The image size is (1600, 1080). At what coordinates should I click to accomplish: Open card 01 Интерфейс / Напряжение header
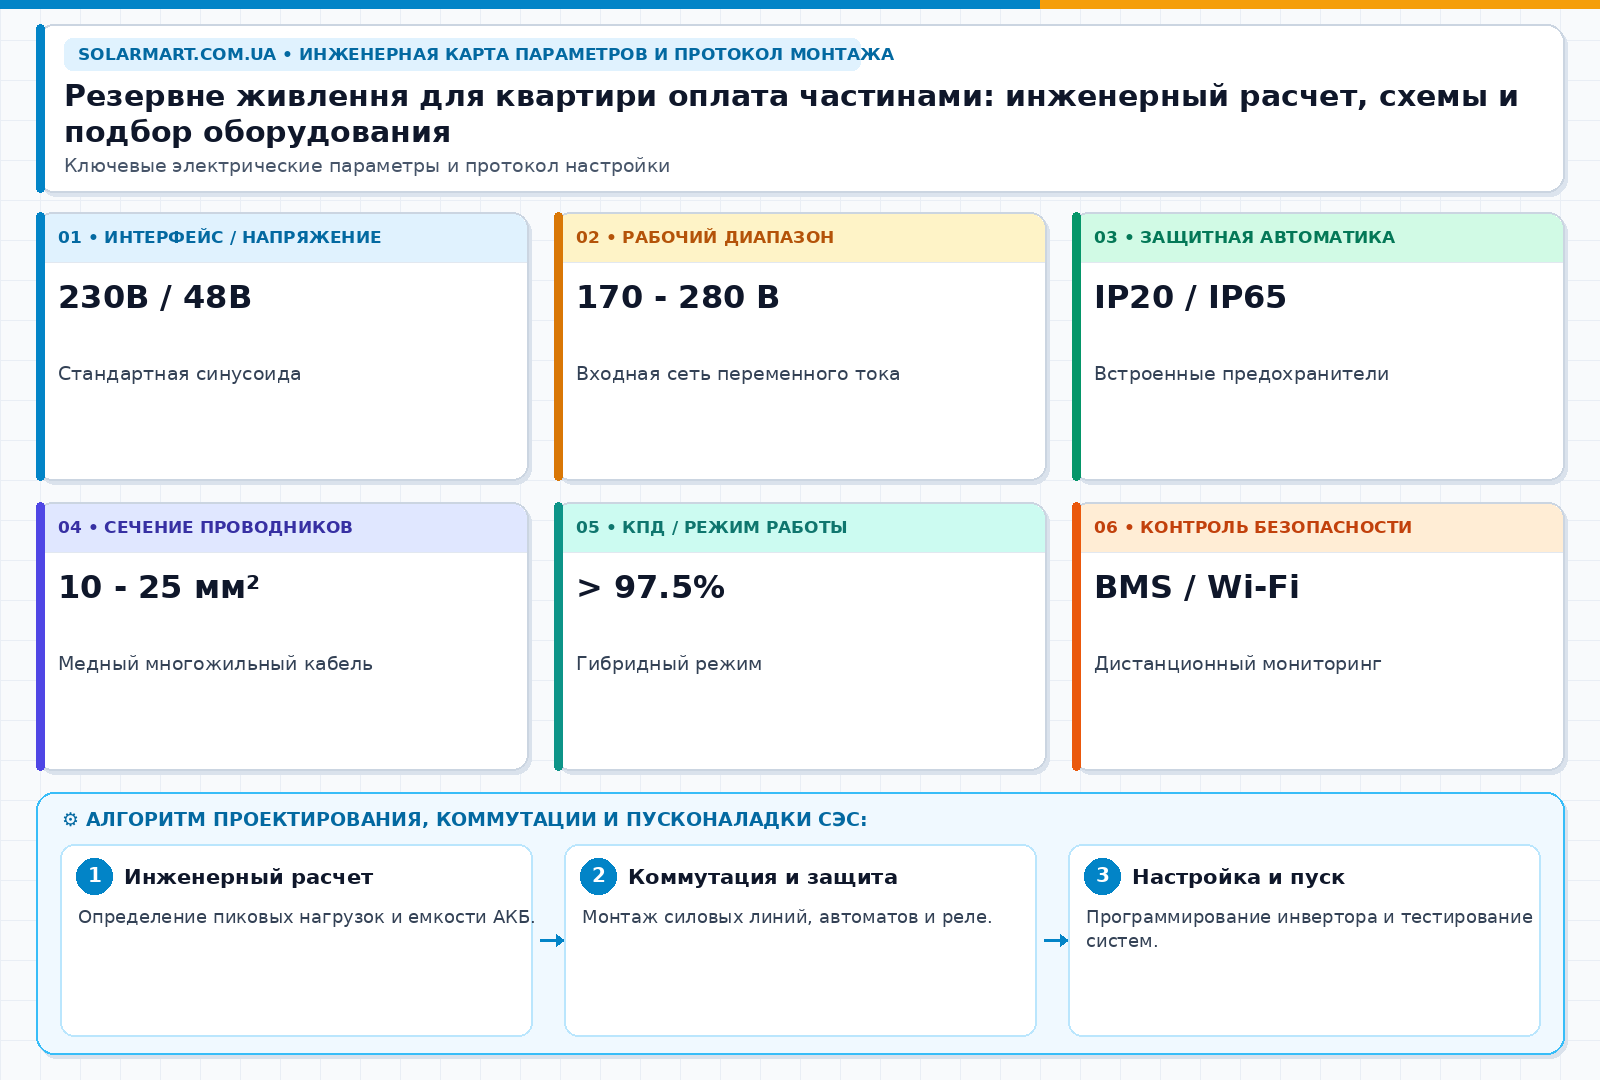[286, 238]
